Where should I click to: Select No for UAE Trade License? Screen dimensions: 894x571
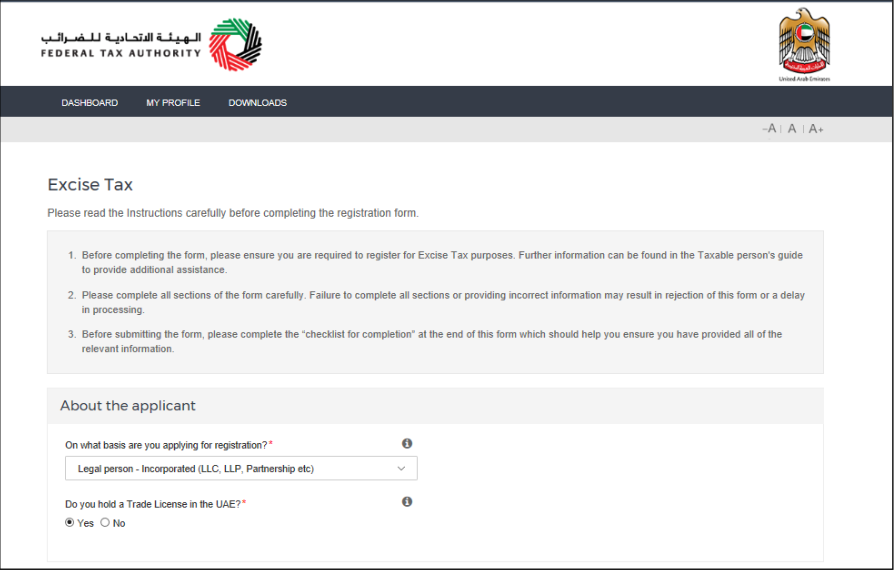[x=105, y=523]
